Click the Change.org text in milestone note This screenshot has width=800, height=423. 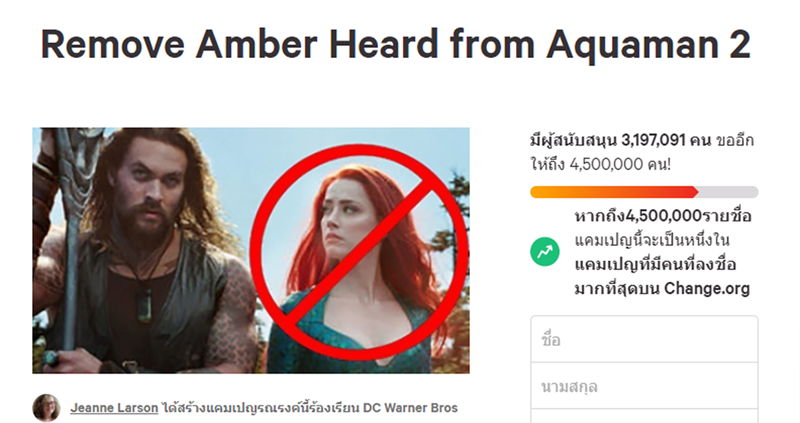point(707,288)
